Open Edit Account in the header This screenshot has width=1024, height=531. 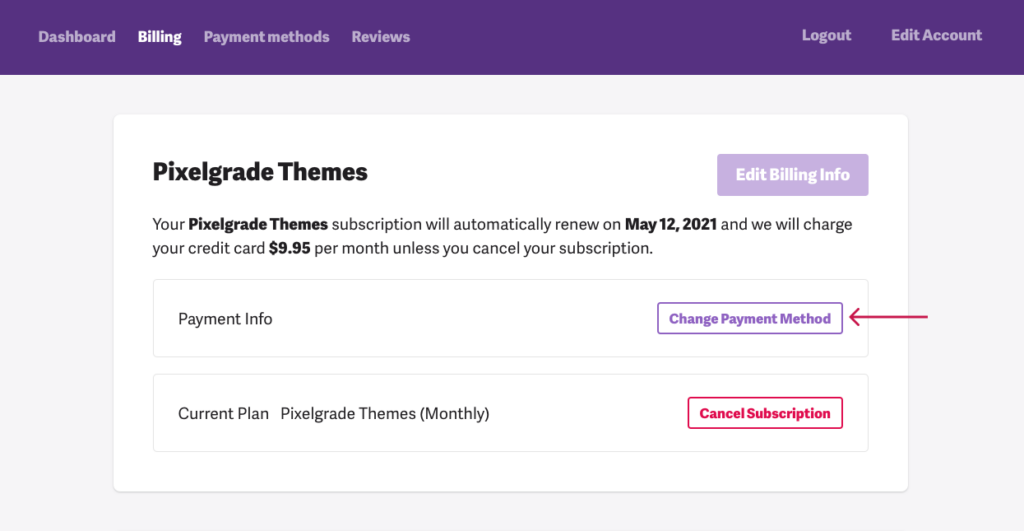point(936,35)
